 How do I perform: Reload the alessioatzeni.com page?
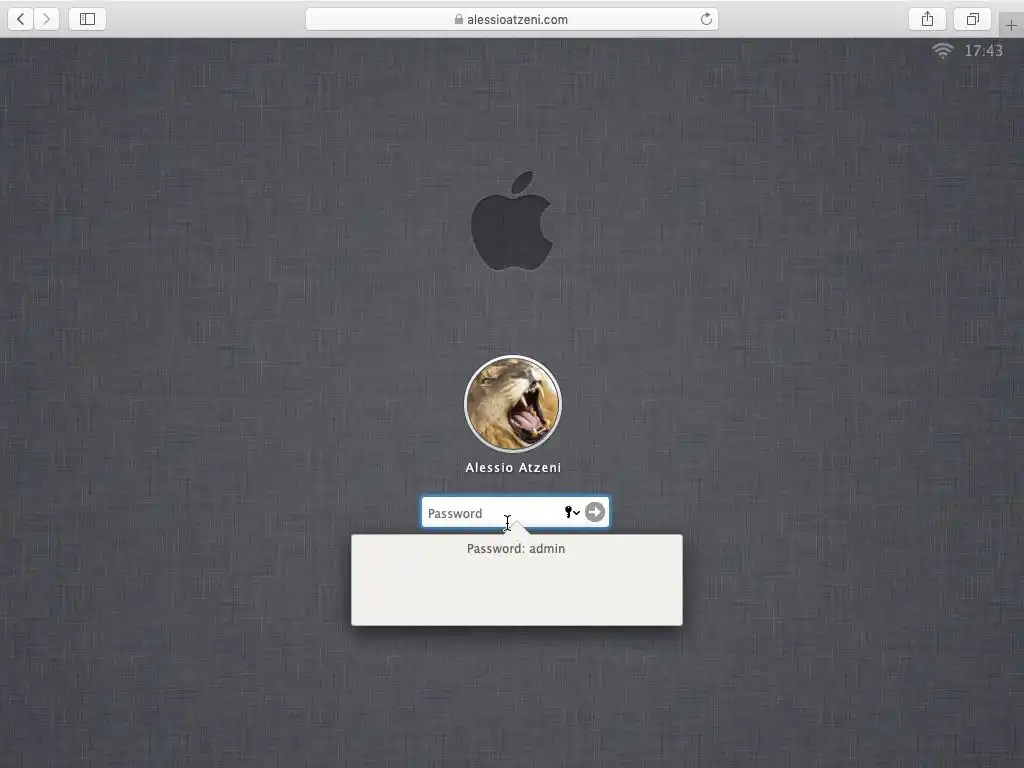706,19
